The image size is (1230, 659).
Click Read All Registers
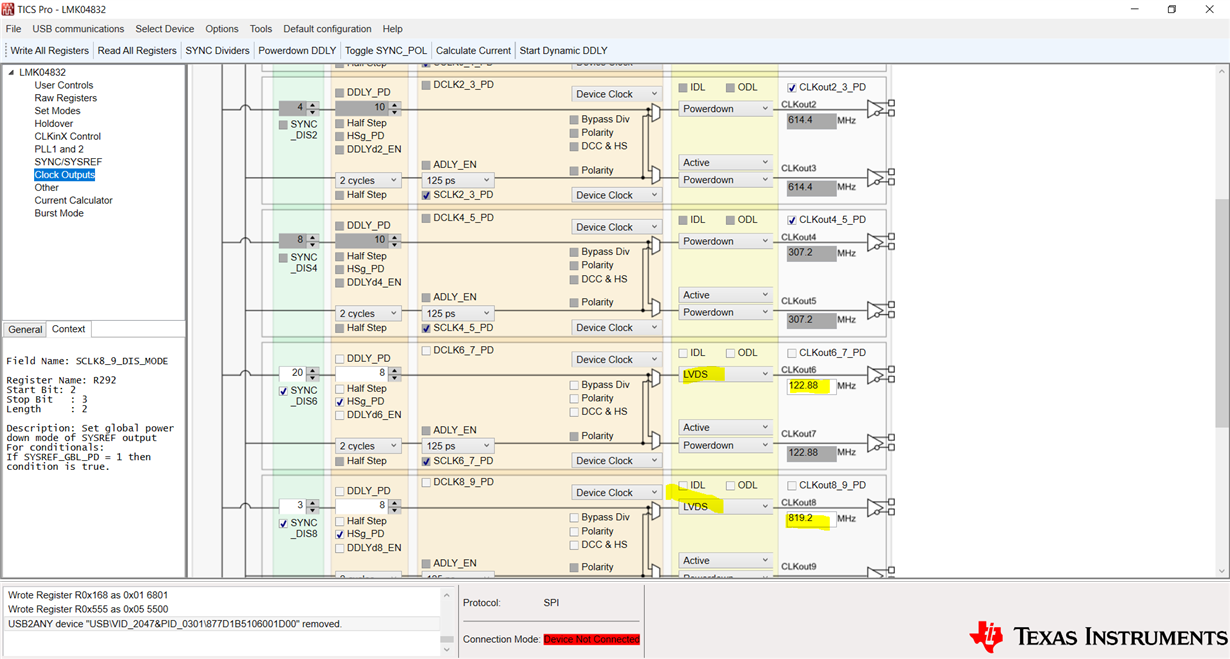point(137,50)
